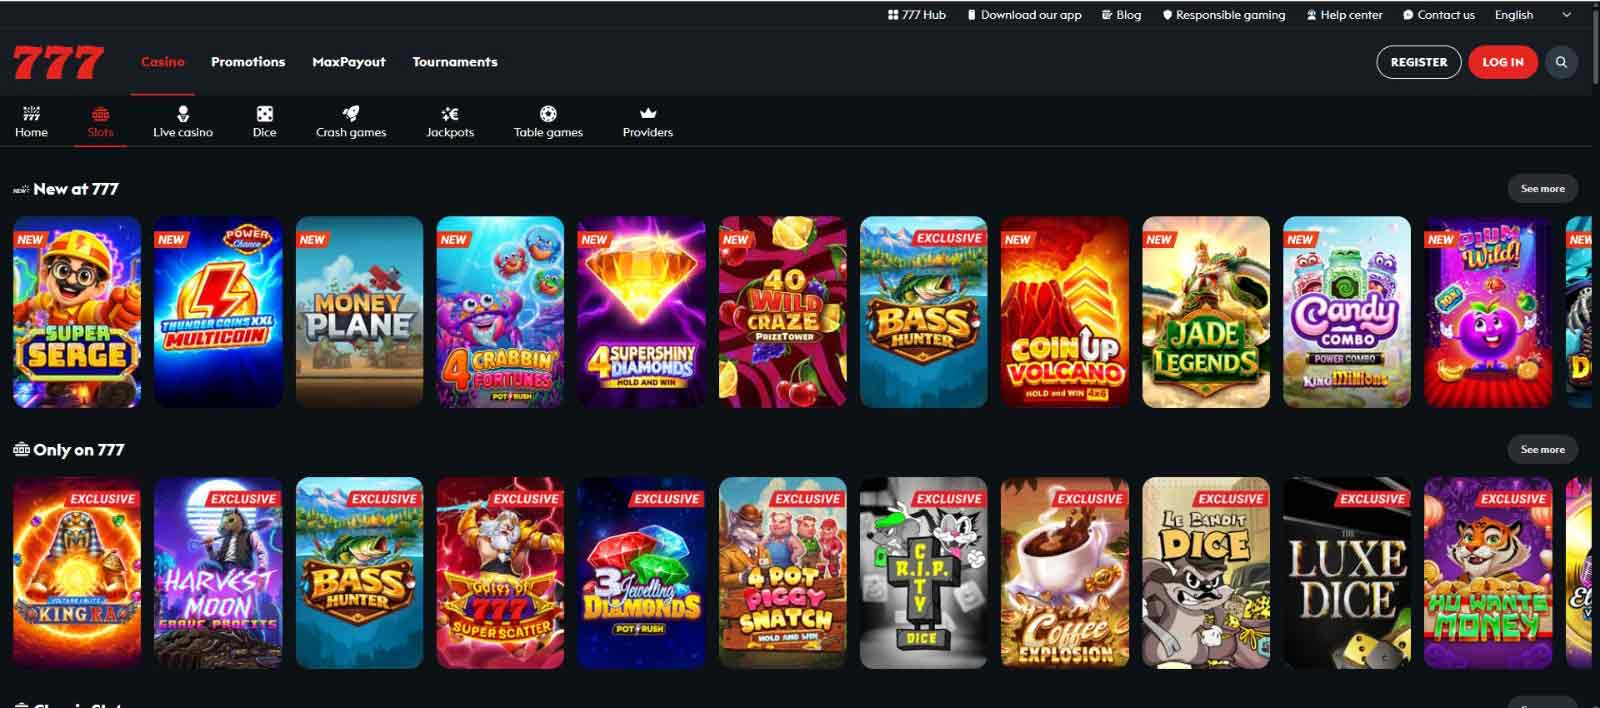Open the Download our app link

(x=1031, y=15)
